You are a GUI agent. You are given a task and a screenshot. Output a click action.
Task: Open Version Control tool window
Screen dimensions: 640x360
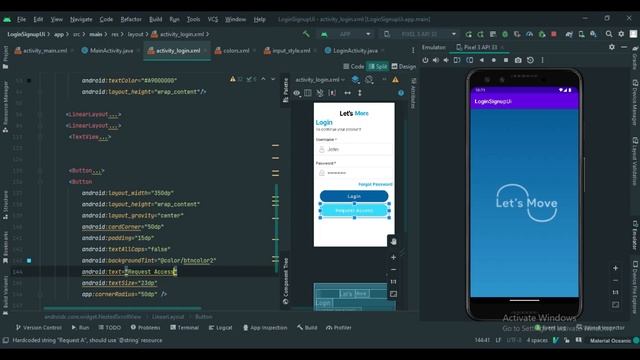click(38, 327)
